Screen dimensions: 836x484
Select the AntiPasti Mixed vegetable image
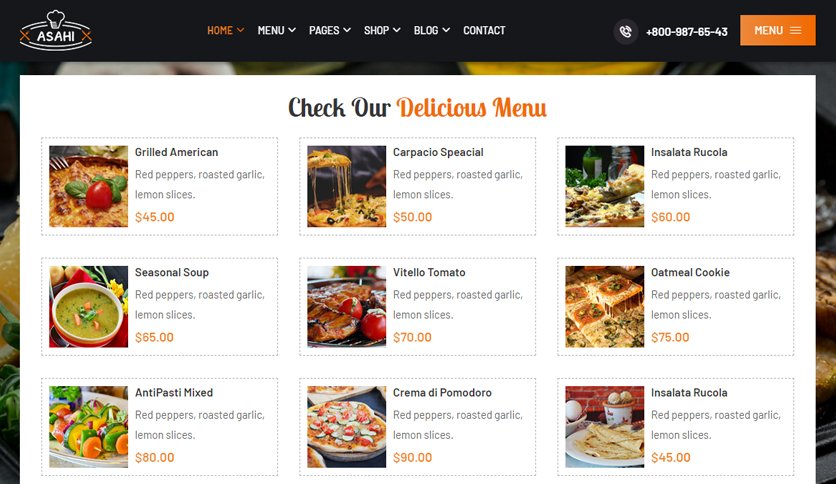pos(89,427)
